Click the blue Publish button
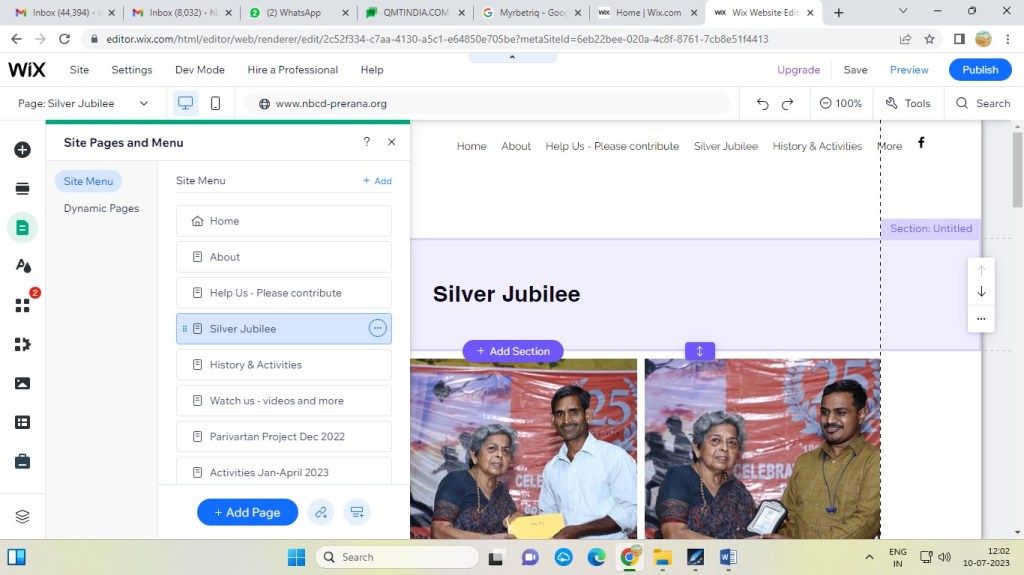This screenshot has width=1024, height=575. point(979,70)
